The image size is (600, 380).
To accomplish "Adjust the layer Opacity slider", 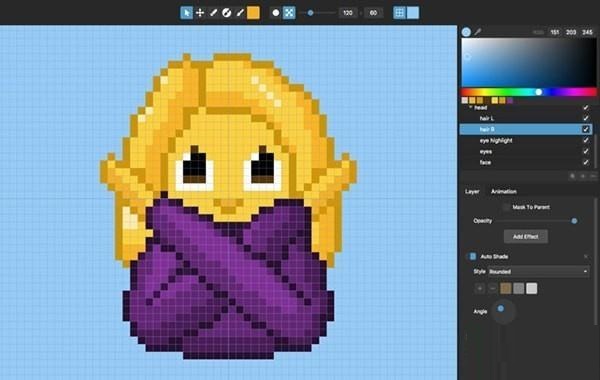I will [x=536, y=221].
